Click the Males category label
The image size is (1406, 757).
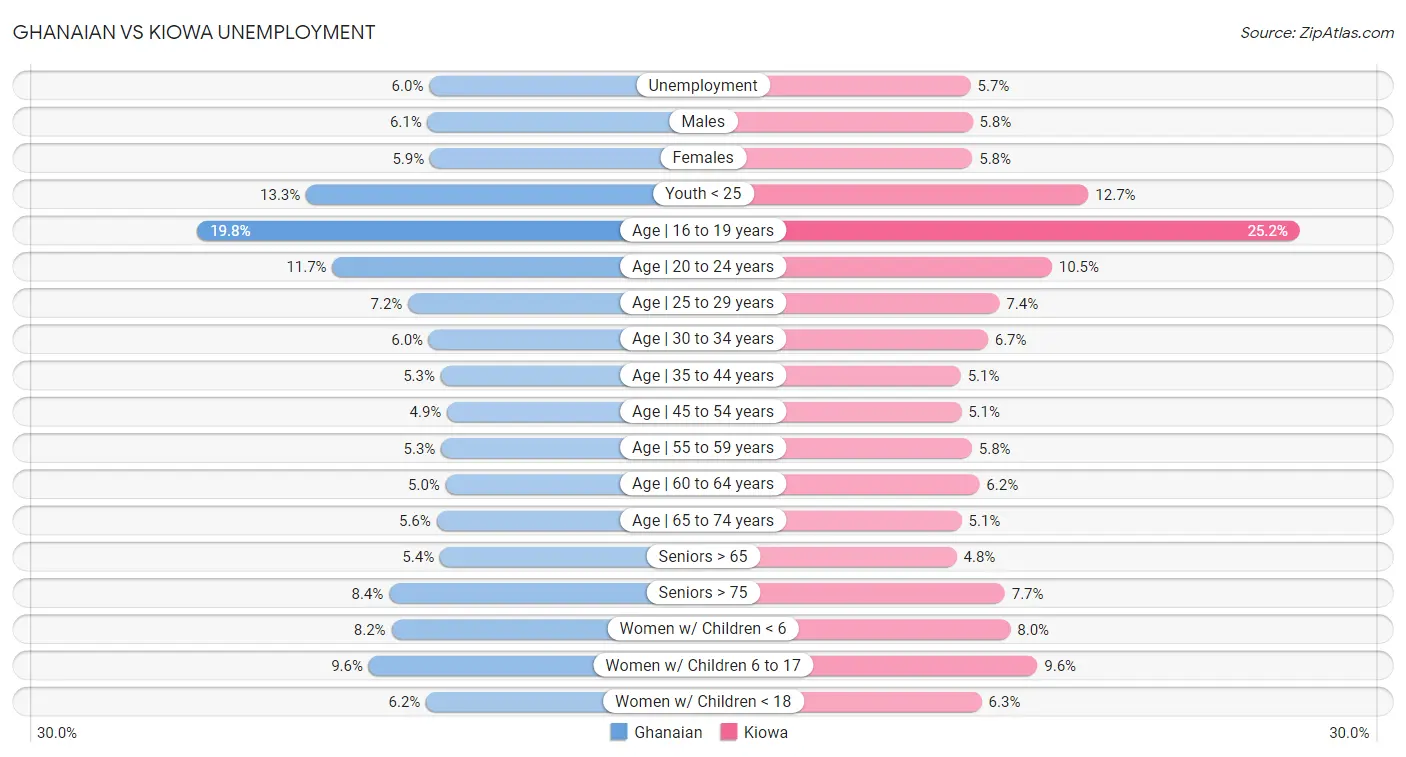point(703,122)
